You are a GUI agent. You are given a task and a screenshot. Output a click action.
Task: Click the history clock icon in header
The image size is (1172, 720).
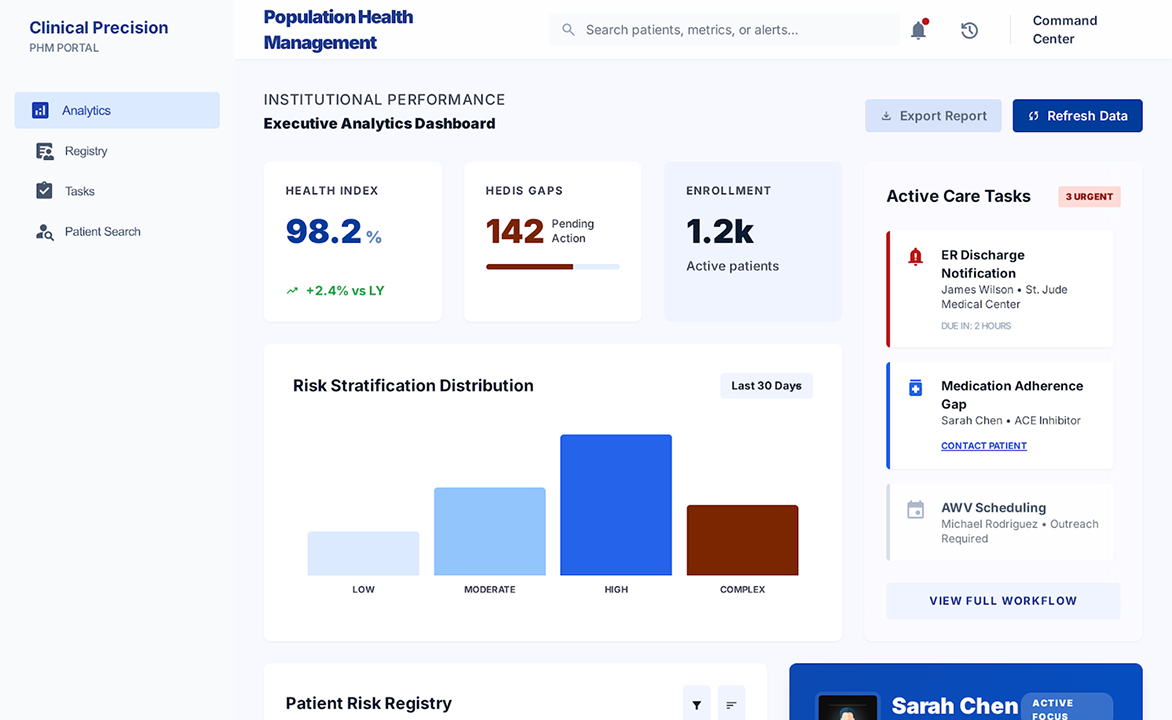[x=968, y=30]
